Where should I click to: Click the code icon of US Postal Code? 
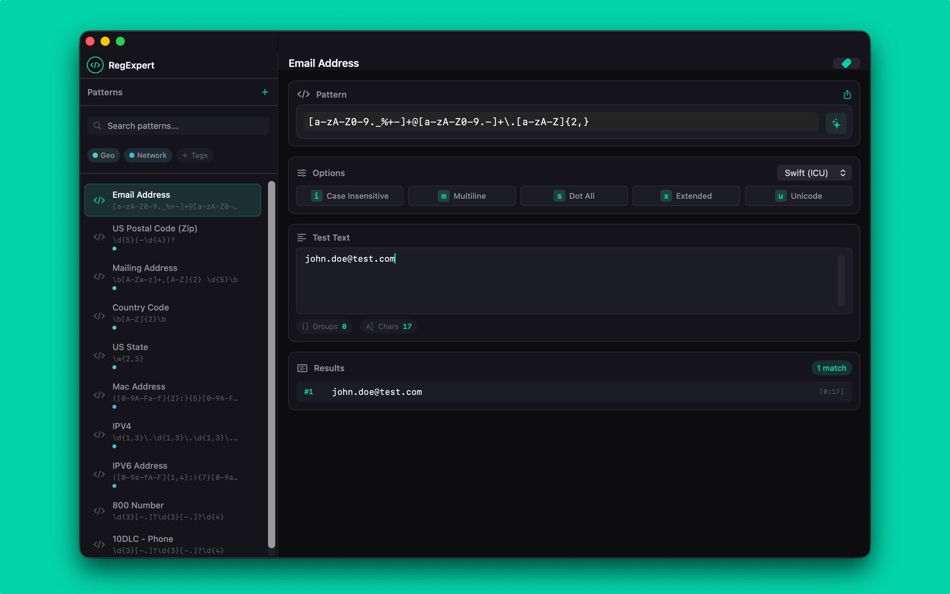click(99, 237)
